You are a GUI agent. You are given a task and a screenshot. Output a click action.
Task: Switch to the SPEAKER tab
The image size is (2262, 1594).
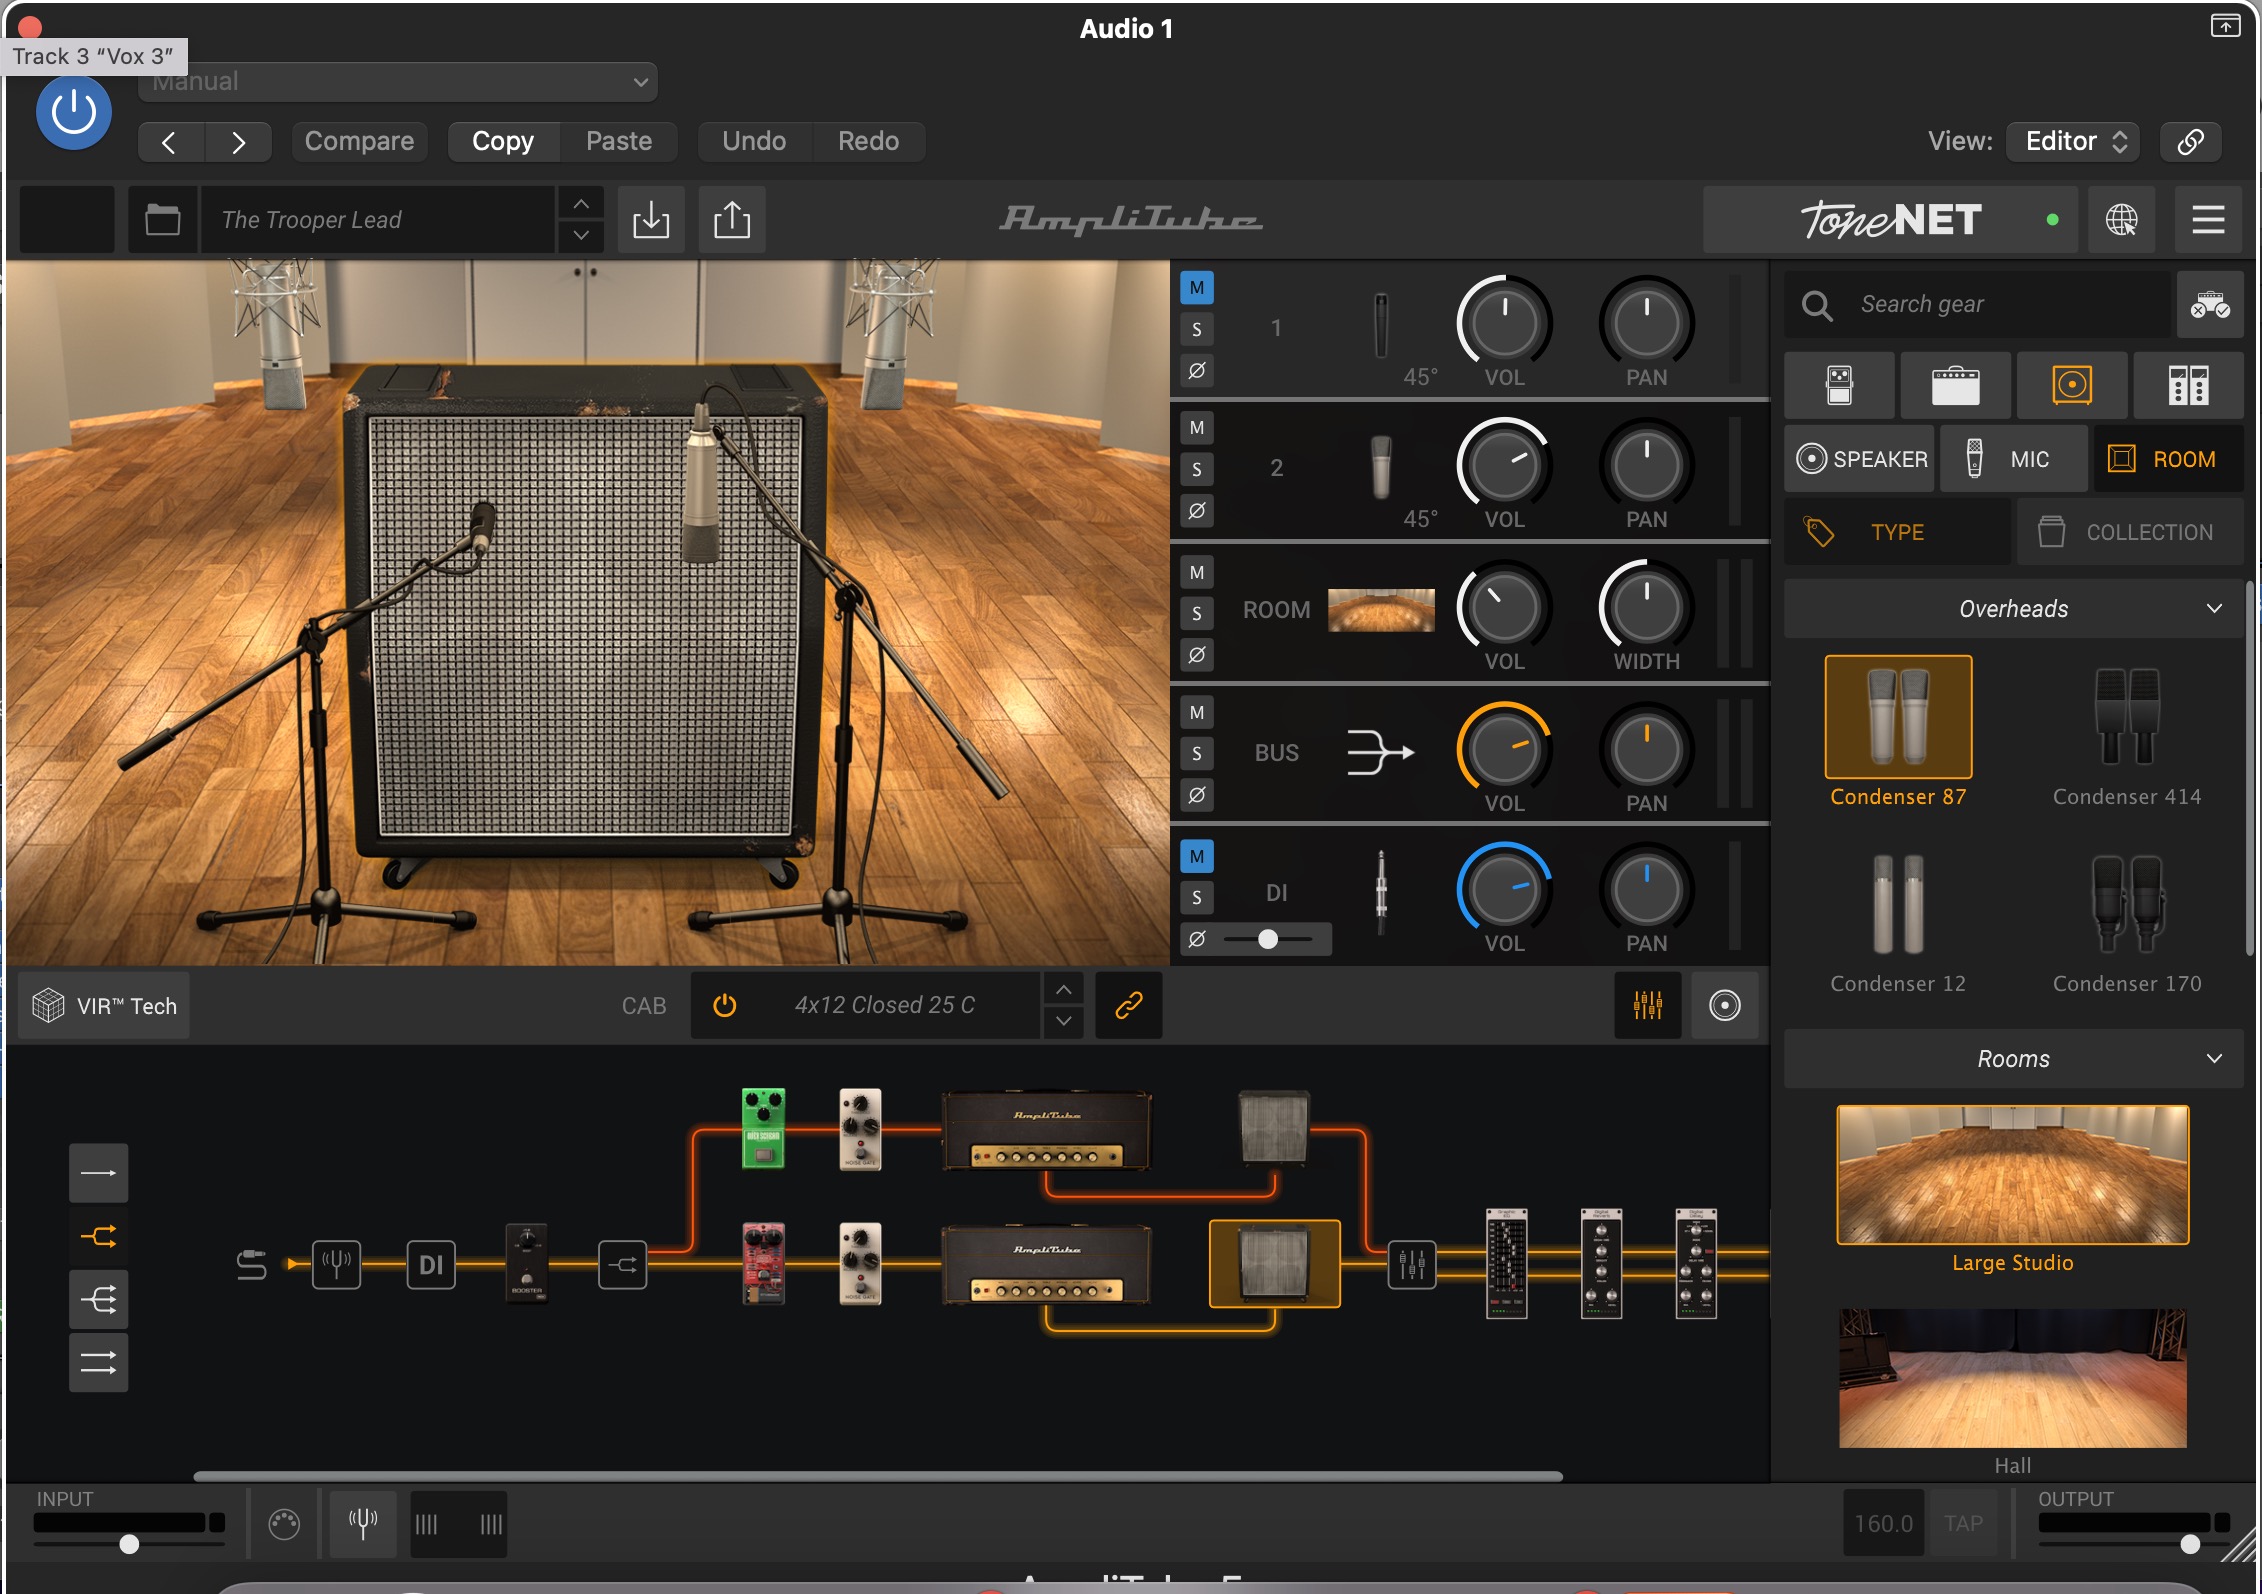pyautogui.click(x=1861, y=459)
